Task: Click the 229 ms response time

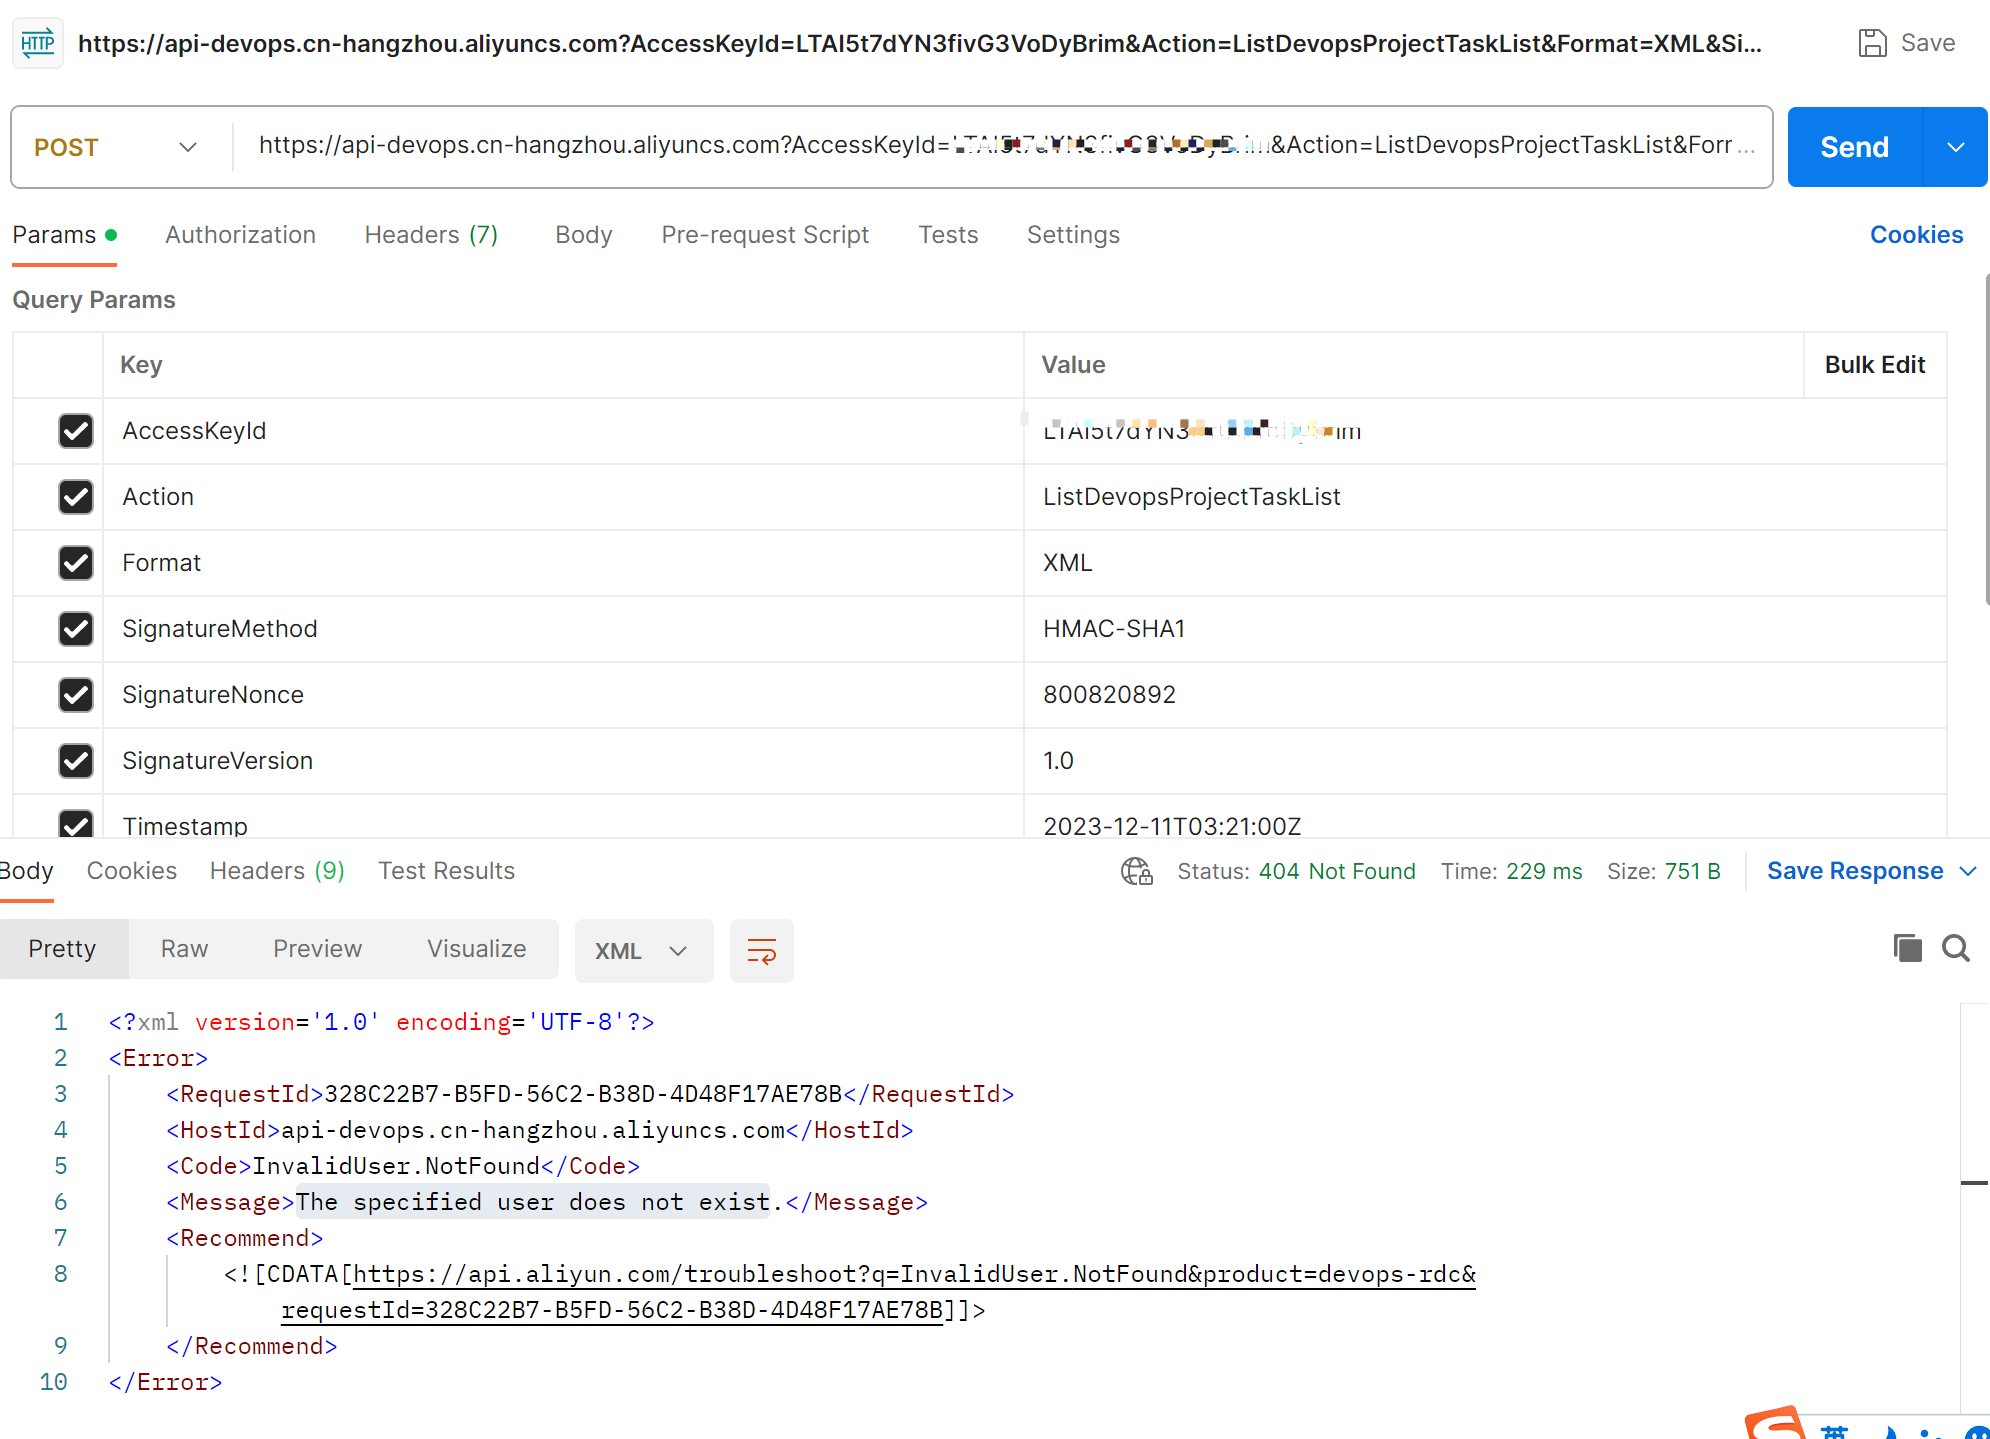Action: pyautogui.click(x=1544, y=871)
